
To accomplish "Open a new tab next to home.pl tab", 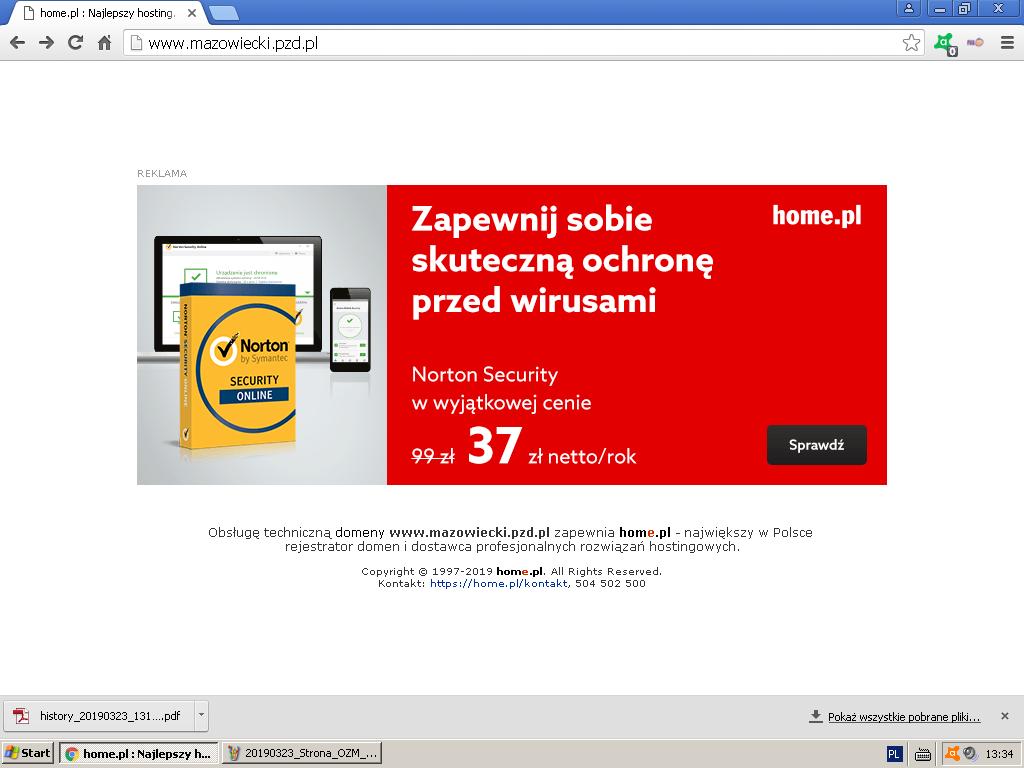I will point(224,13).
